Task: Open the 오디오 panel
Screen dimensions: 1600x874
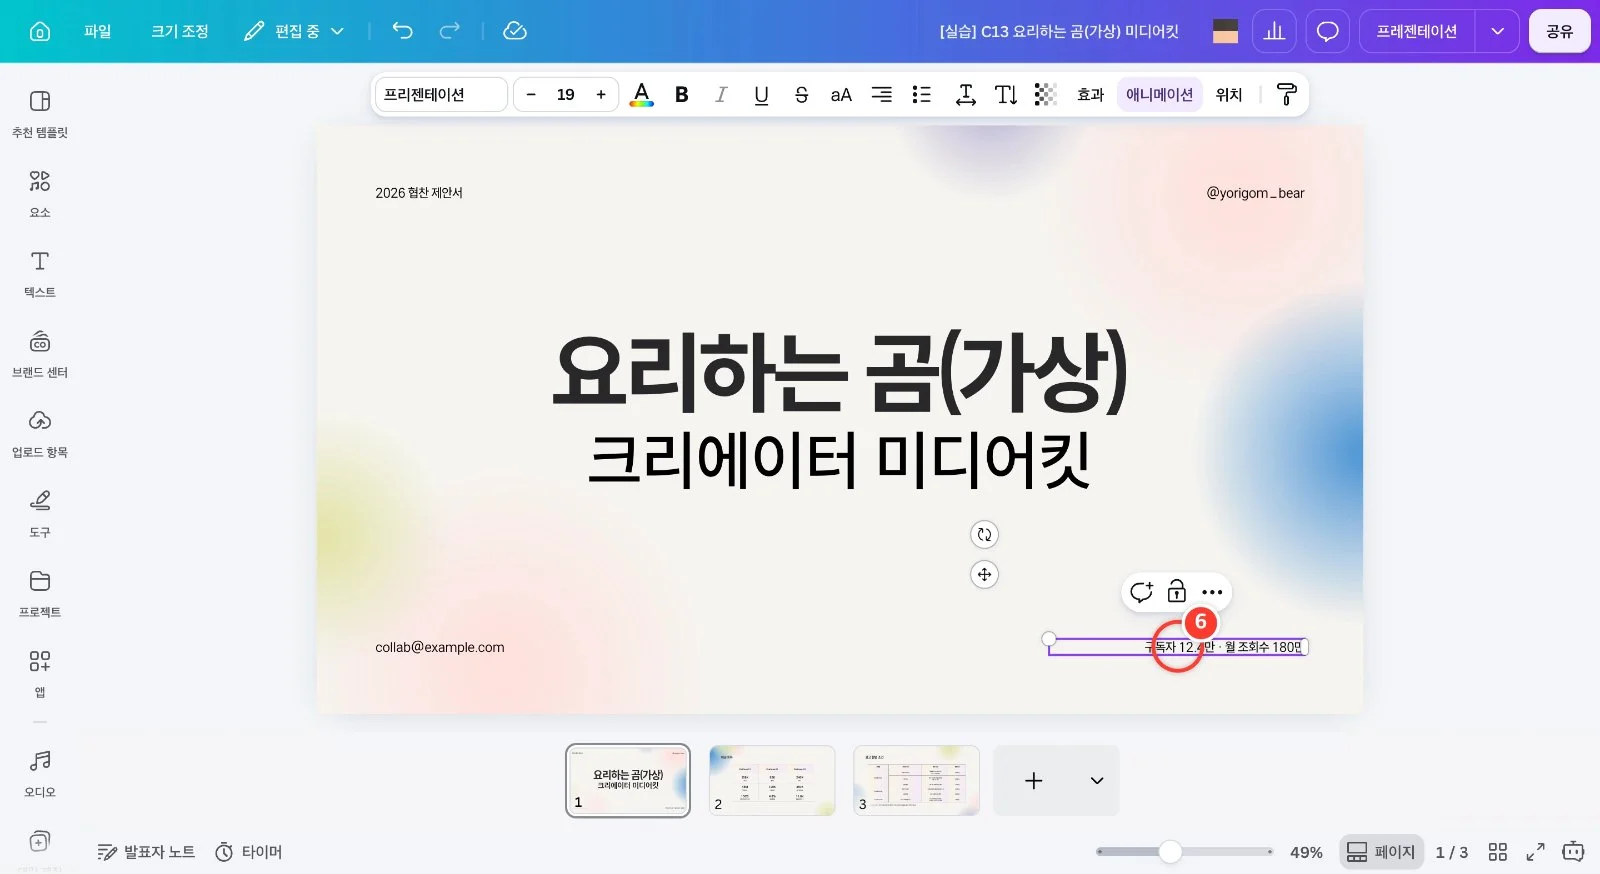Action: pos(40,774)
